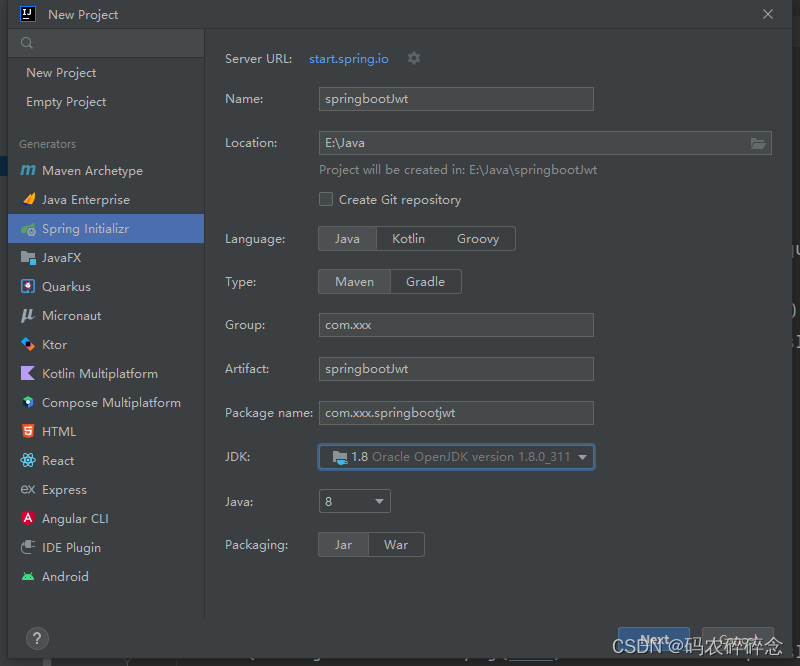
Task: Select Angular CLI in the generator list
Action: [x=106, y=519]
